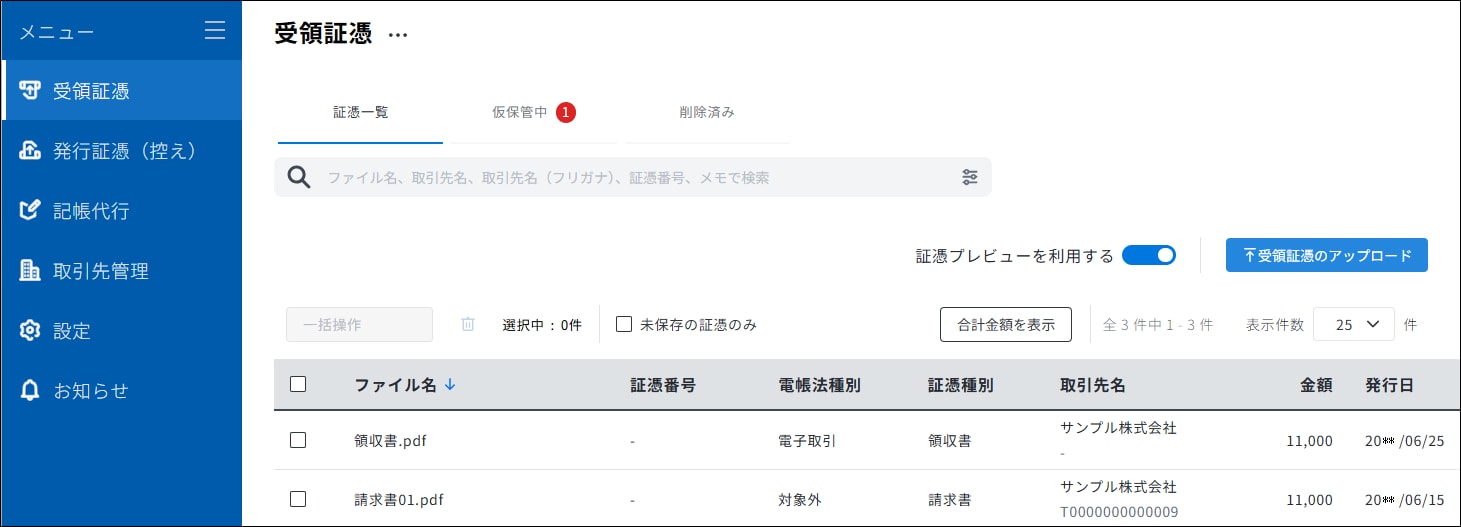This screenshot has width=1461, height=527.
Task: Click date 20**/06/25 in 領収書.pdf row
Action: click(1405, 441)
